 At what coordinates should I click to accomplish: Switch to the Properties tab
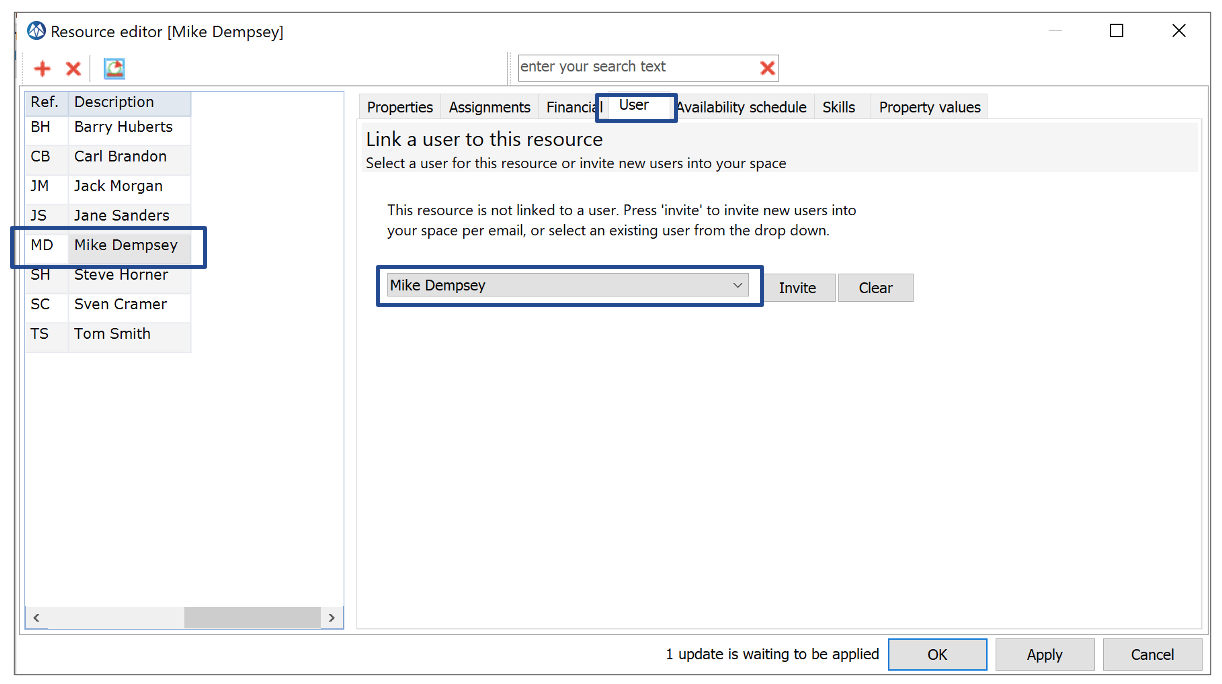click(400, 107)
